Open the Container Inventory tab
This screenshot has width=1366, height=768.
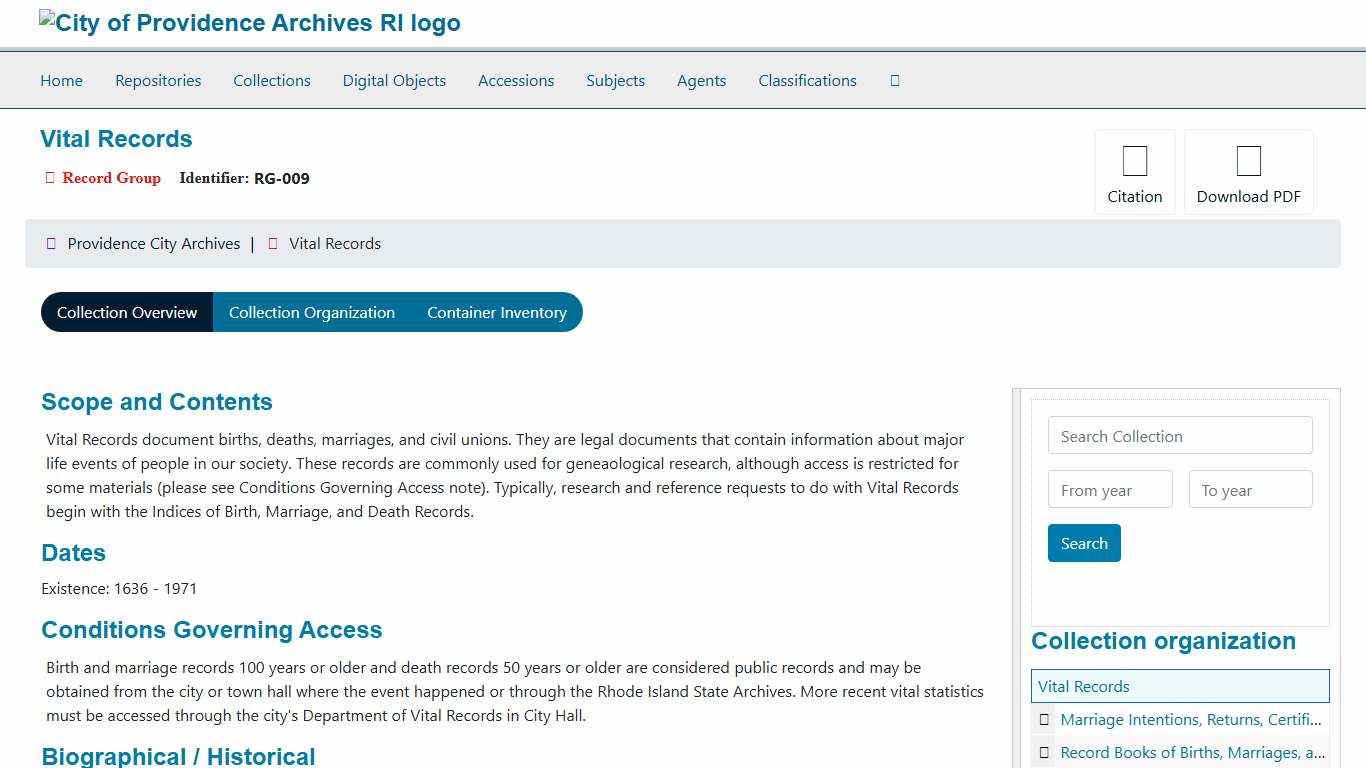pos(496,313)
